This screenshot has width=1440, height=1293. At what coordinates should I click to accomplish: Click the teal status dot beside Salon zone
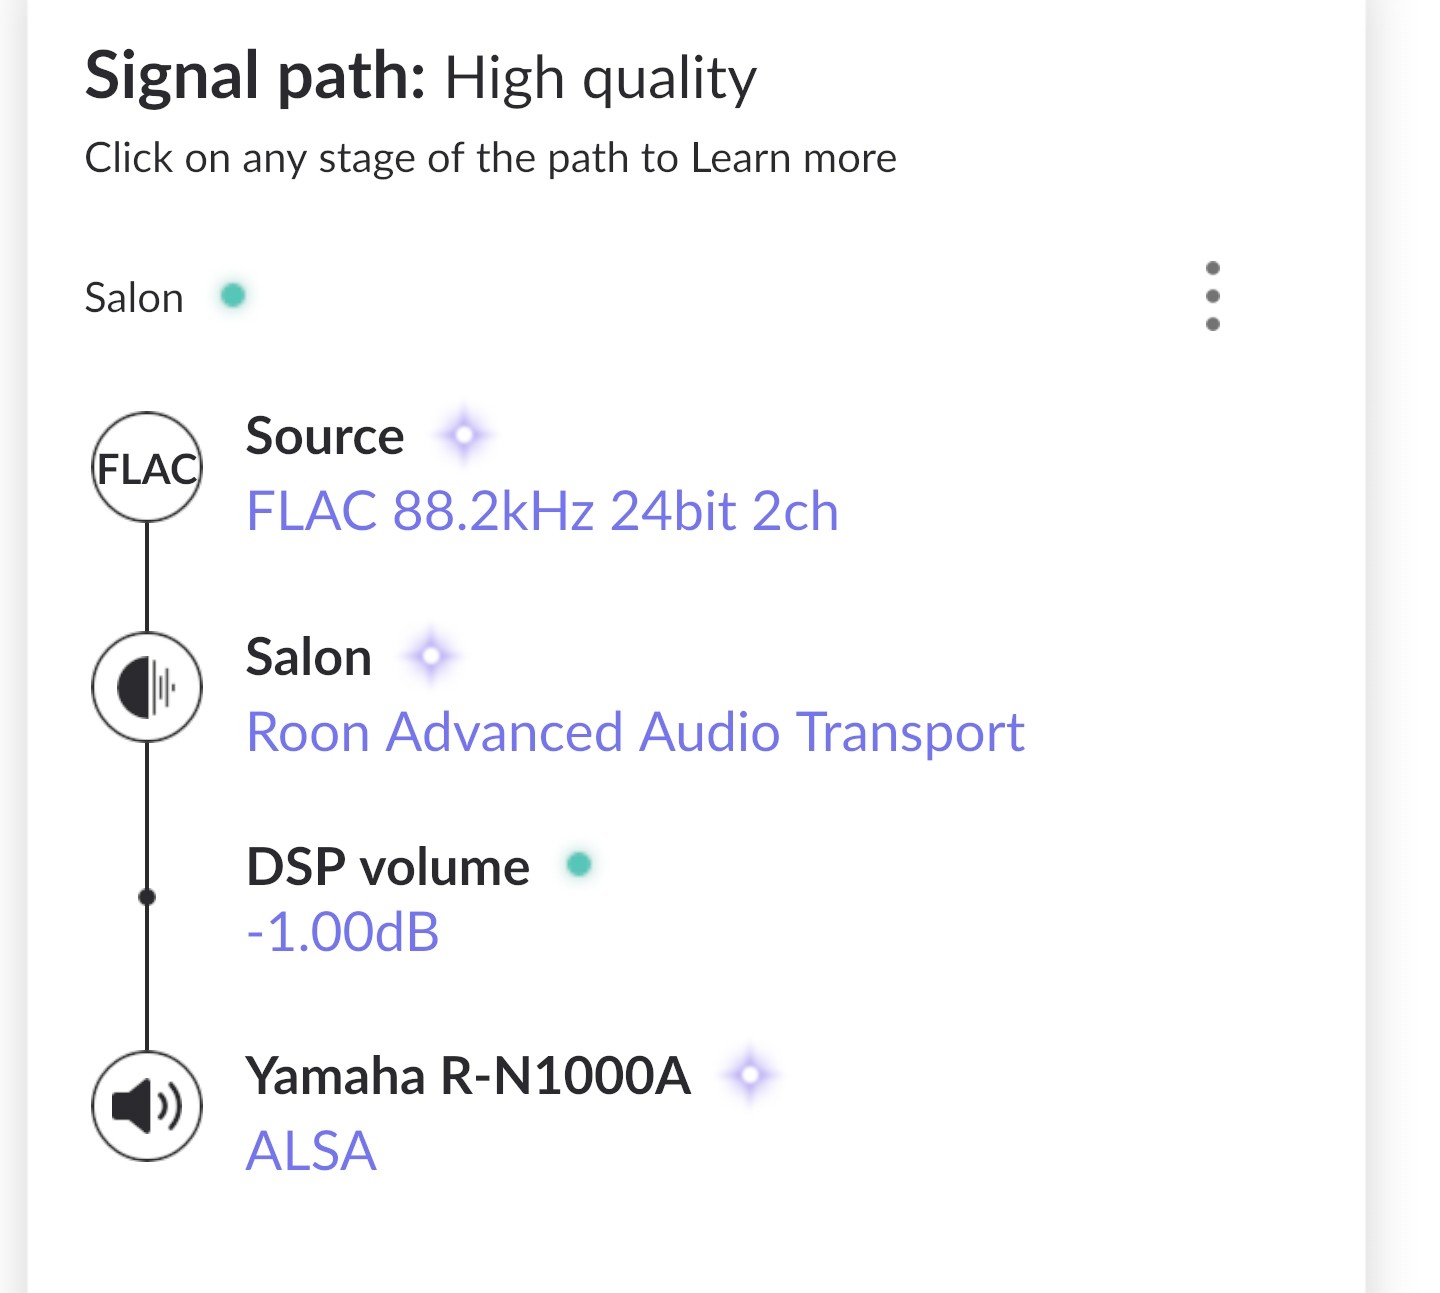tap(233, 292)
